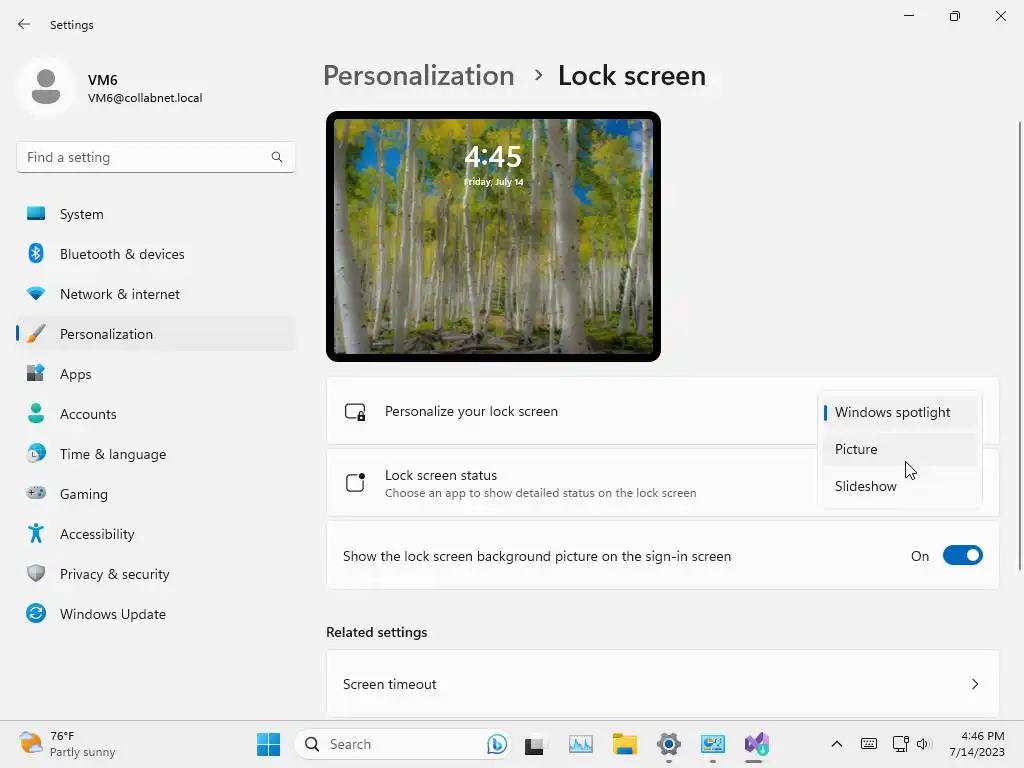Open the weather widget on the taskbar
This screenshot has width=1024, height=768.
67,744
